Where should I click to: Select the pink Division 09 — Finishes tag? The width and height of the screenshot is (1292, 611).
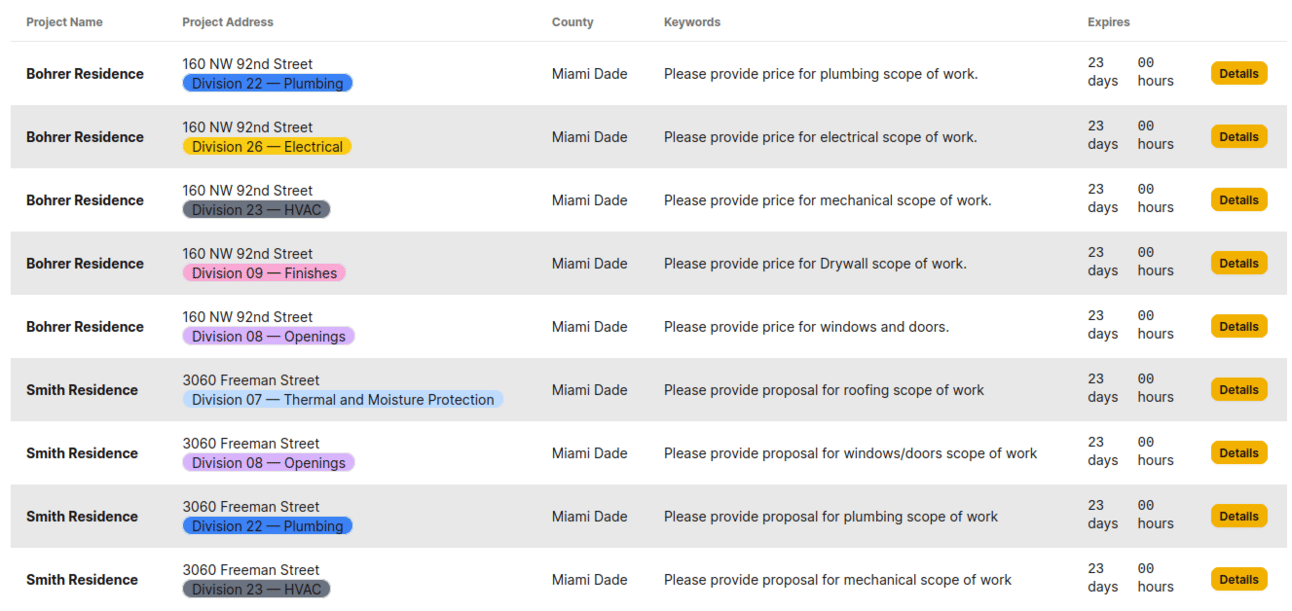[264, 273]
